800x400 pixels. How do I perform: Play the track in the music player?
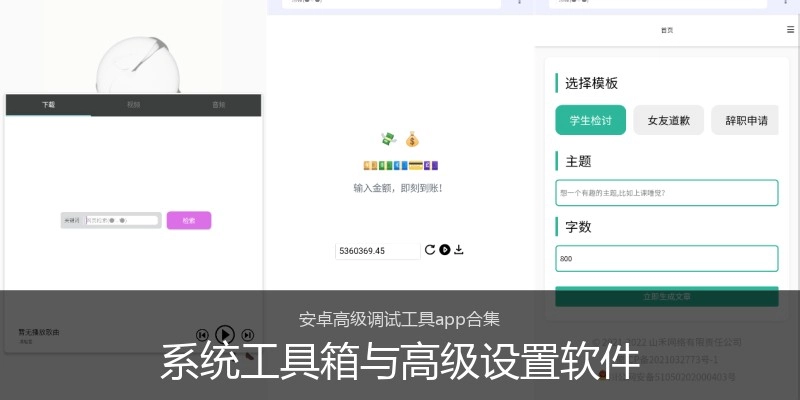[225, 335]
